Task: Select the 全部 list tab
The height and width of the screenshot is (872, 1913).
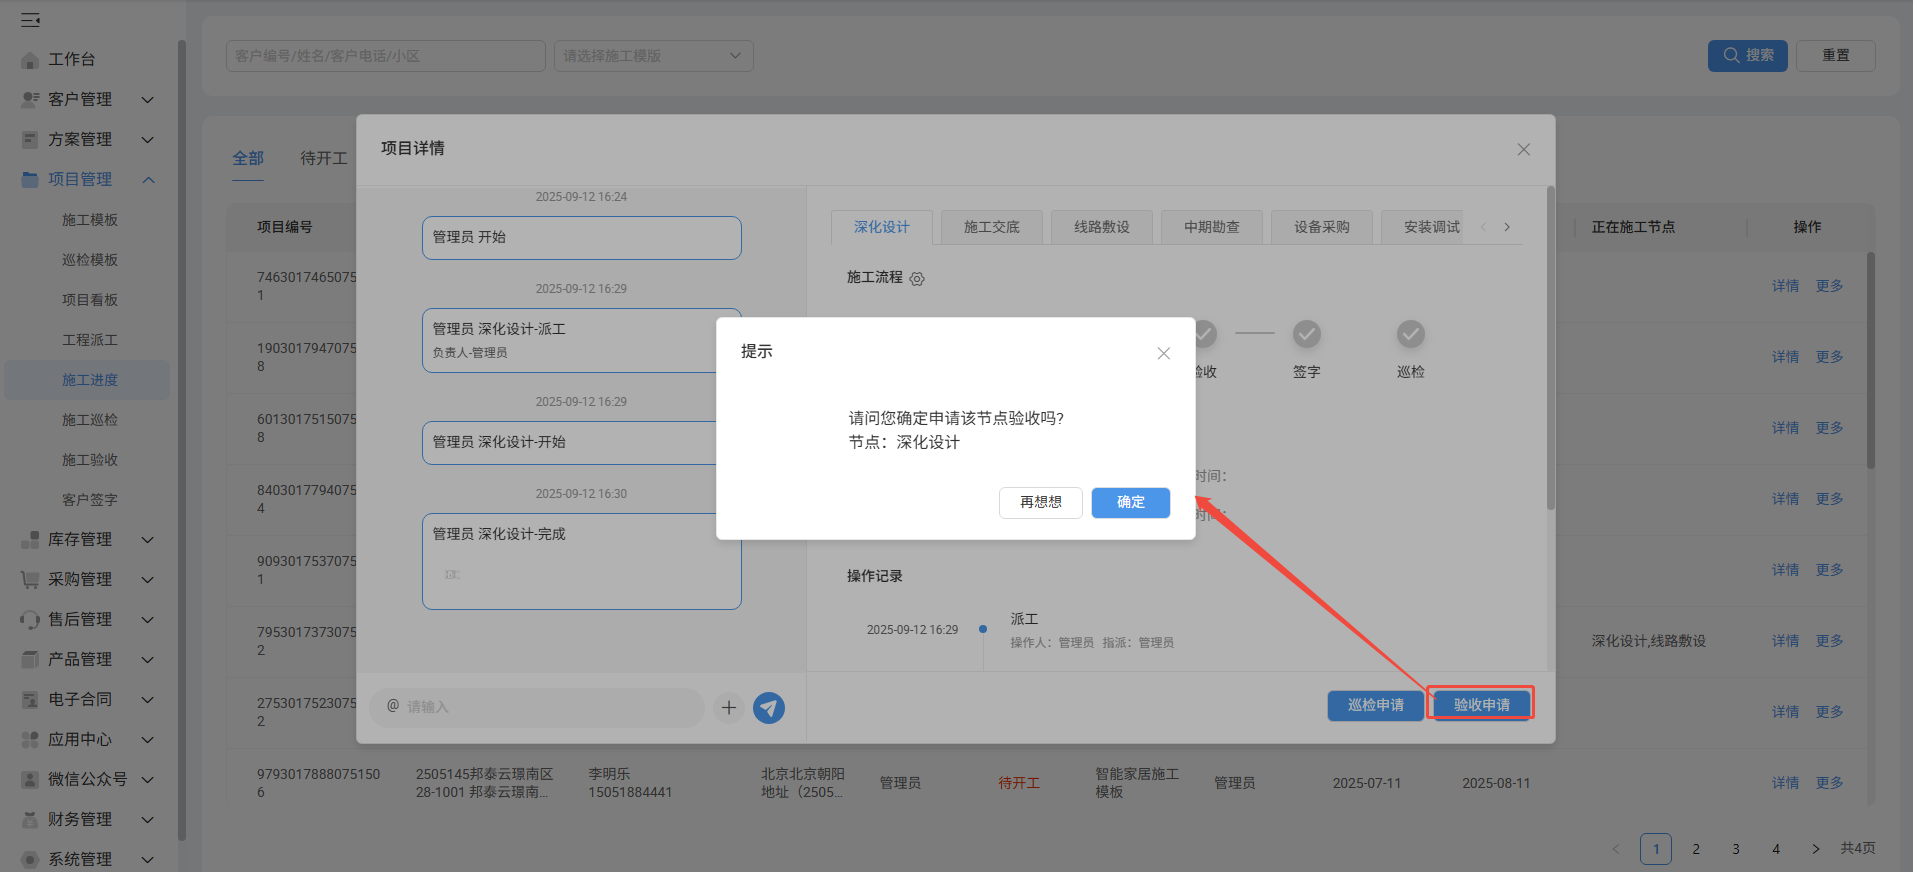Action: tap(248, 158)
